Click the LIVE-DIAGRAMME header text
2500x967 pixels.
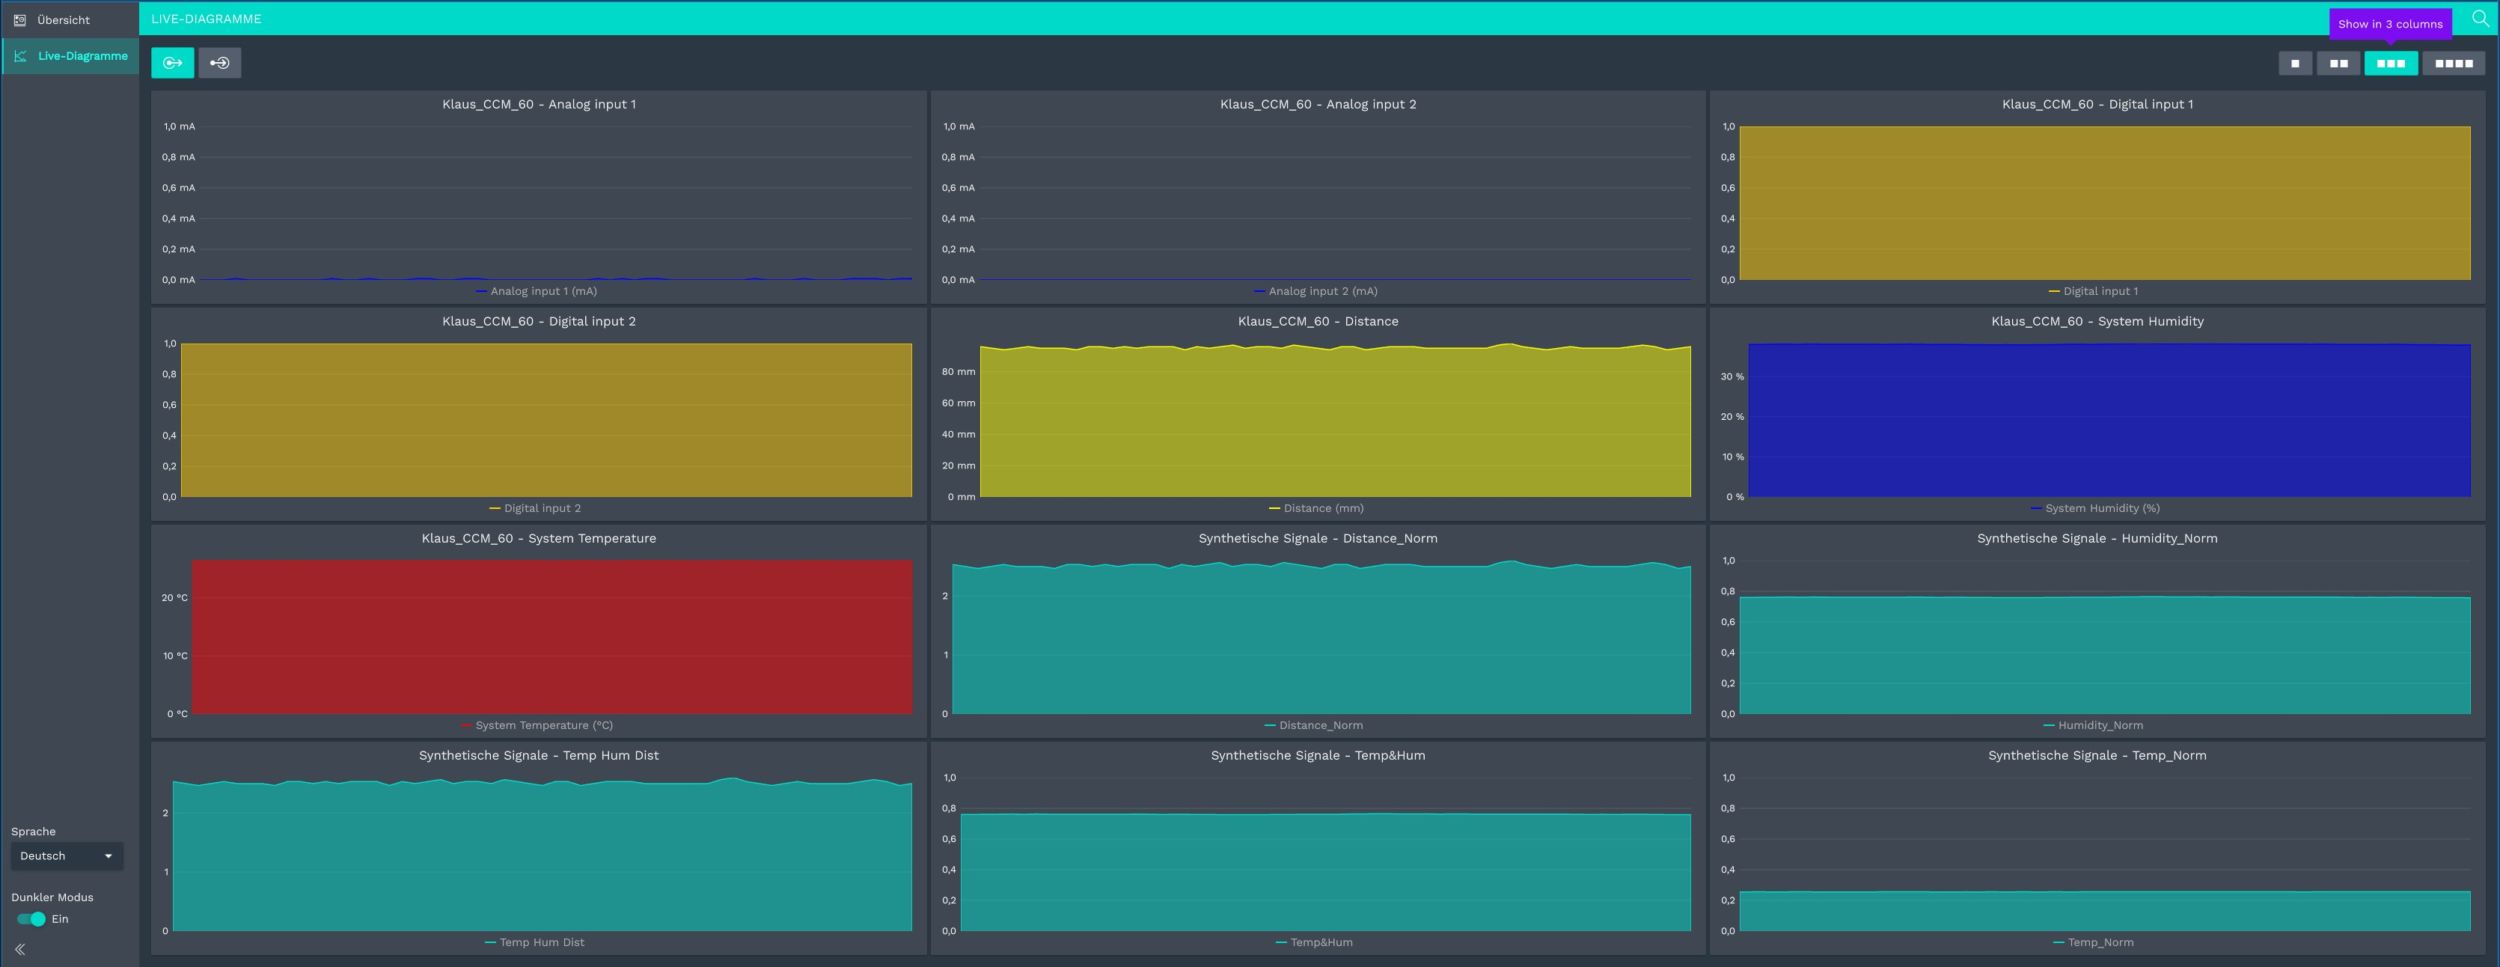pyautogui.click(x=206, y=19)
